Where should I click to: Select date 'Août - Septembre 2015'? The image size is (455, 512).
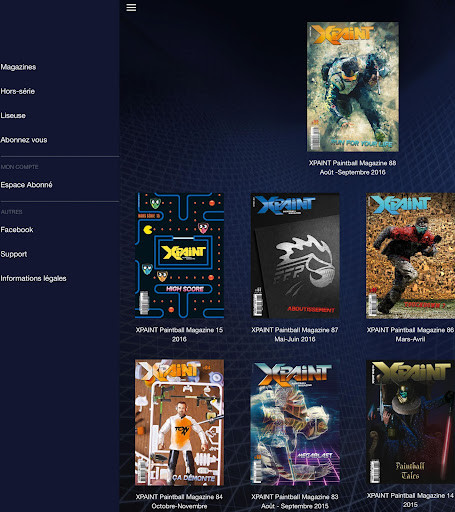pos(295,506)
